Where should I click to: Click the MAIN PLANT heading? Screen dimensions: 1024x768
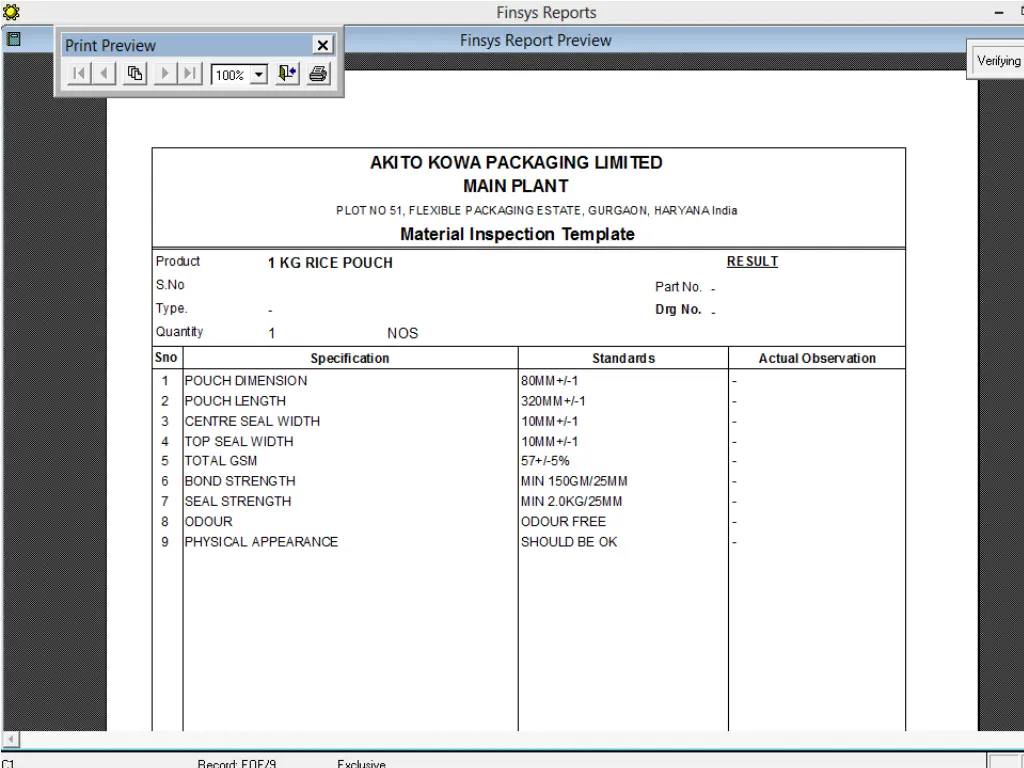pyautogui.click(x=516, y=186)
